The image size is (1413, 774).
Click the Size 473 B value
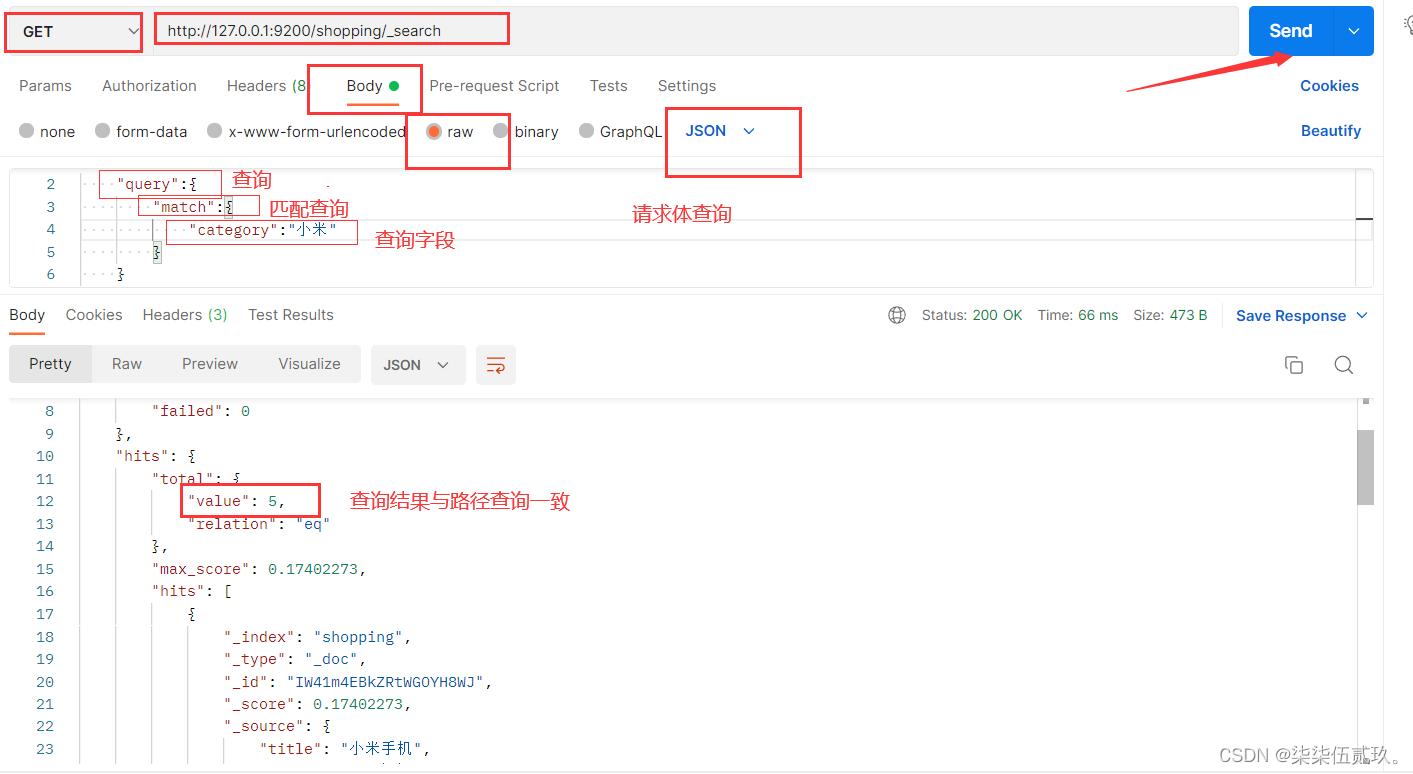click(x=1170, y=315)
